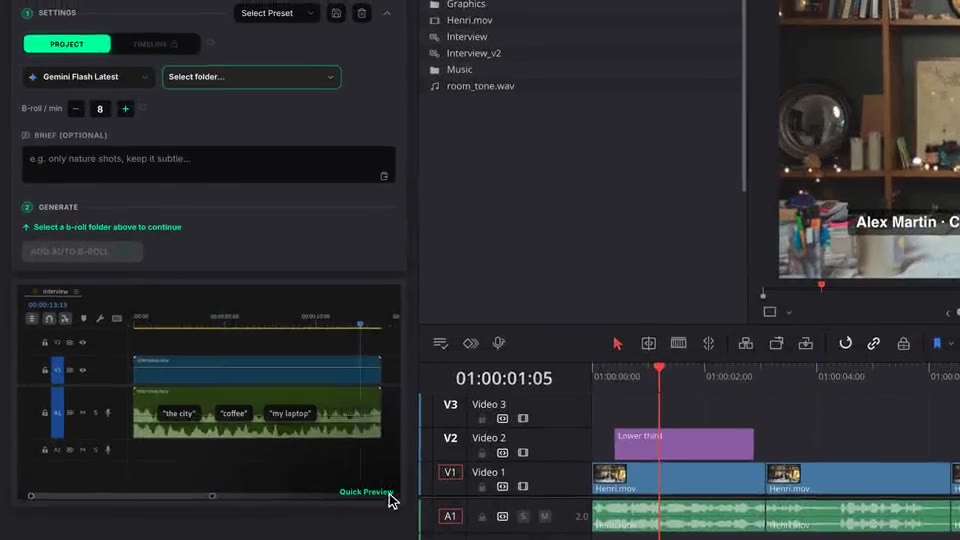Click the blue flag icon
The height and width of the screenshot is (540, 960).
click(x=937, y=343)
